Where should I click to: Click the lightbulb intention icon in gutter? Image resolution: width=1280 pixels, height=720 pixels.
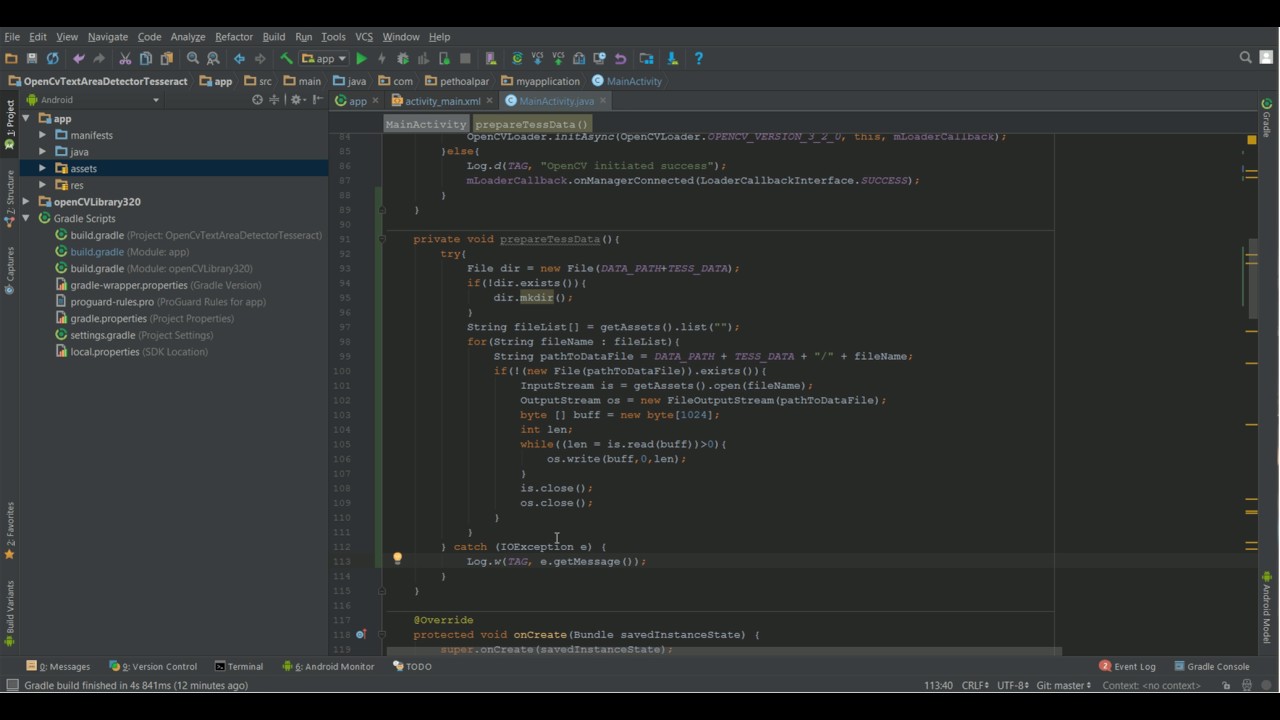coord(397,559)
